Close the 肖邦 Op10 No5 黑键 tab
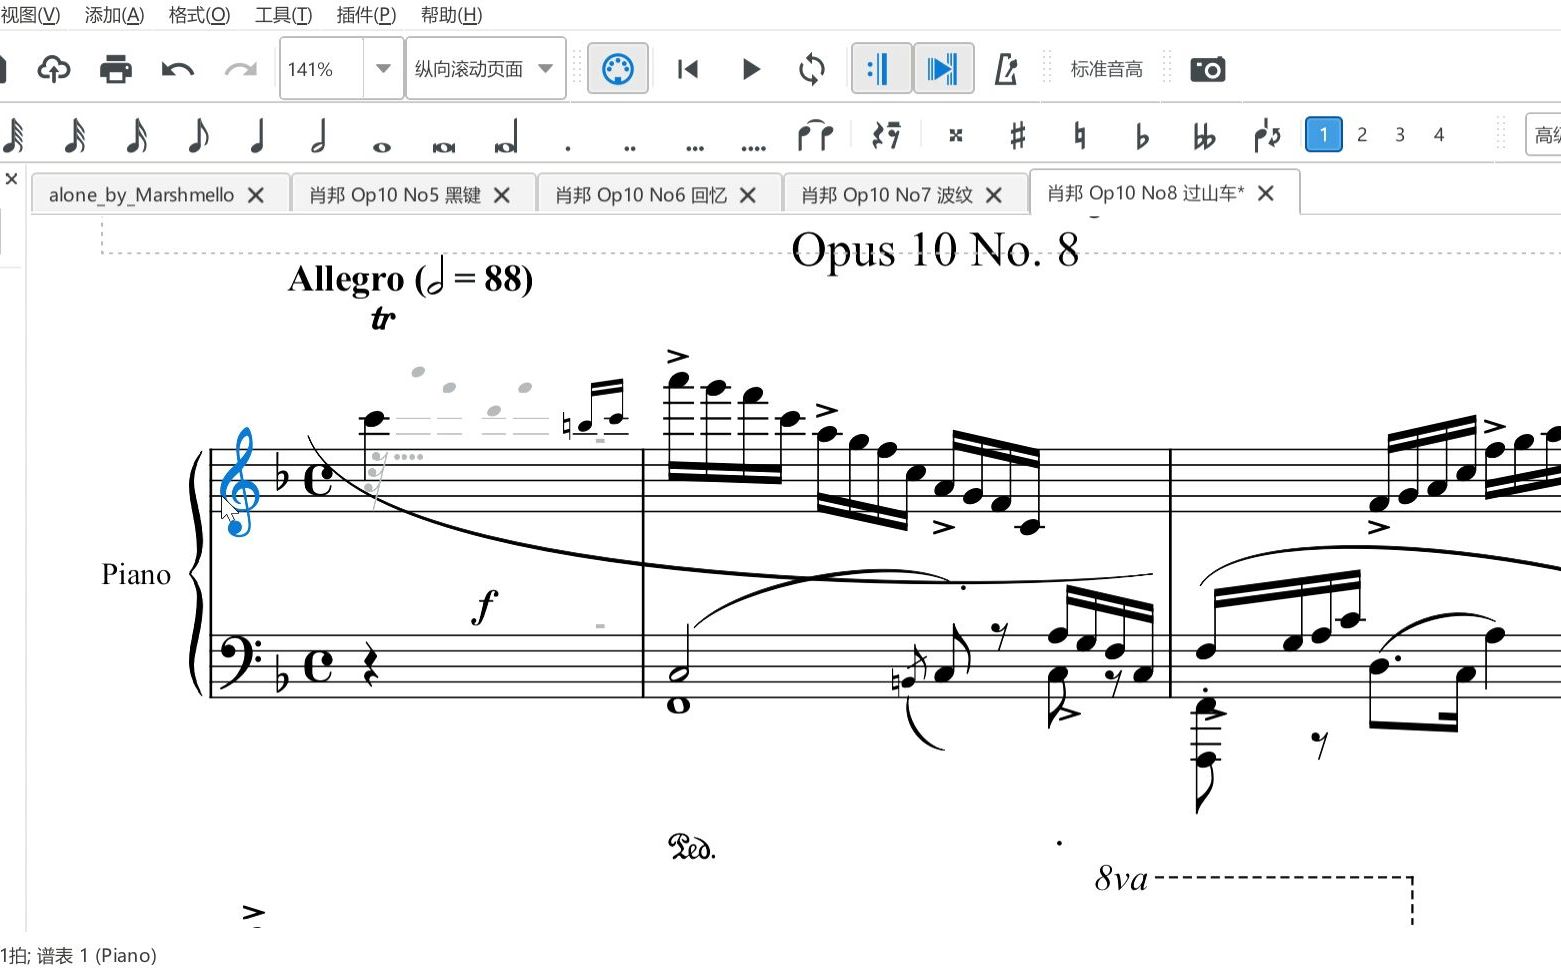Image resolution: width=1561 pixels, height=976 pixels. pos(502,195)
